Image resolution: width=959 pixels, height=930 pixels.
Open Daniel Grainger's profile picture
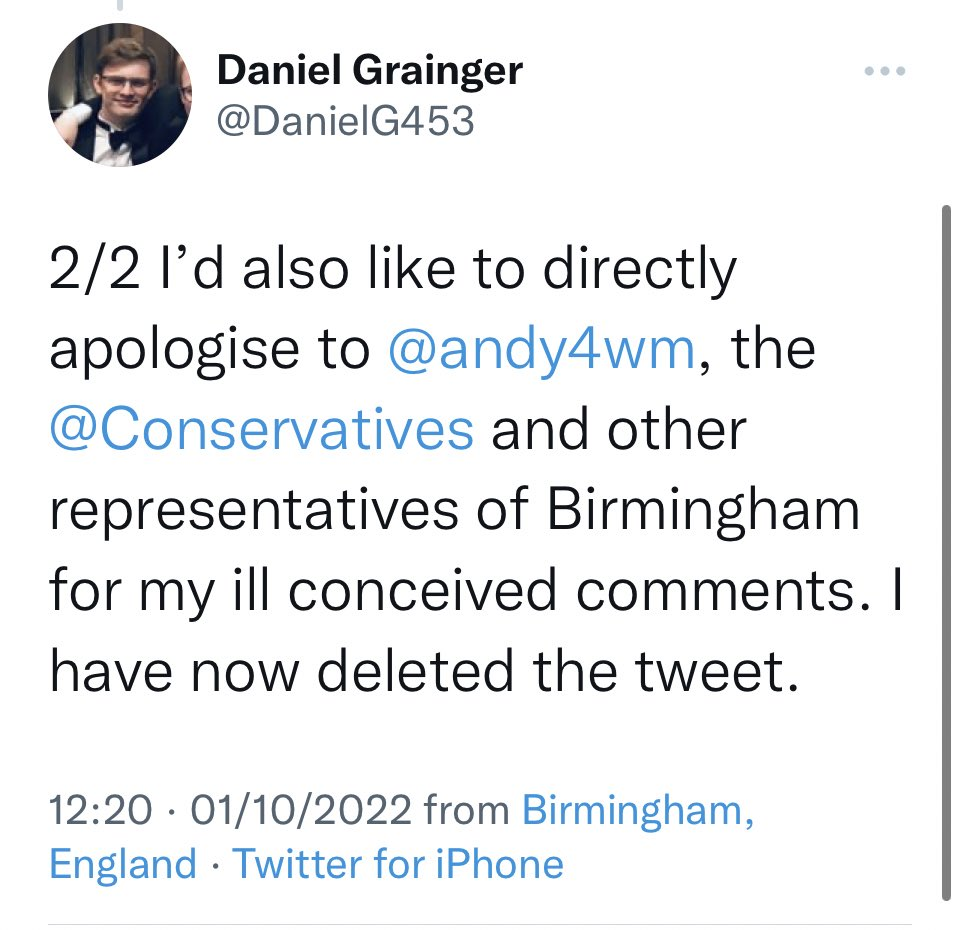(x=119, y=95)
